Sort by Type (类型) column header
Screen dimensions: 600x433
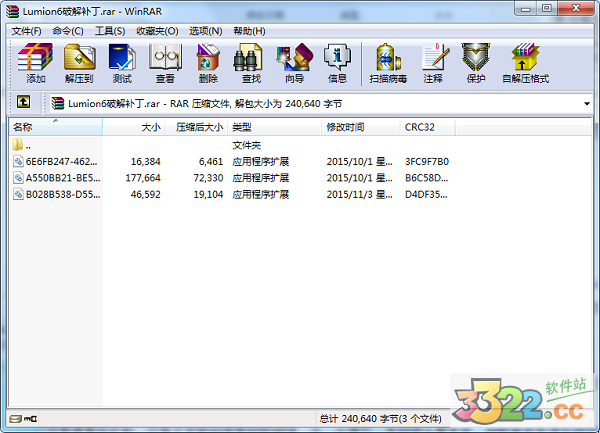click(274, 127)
